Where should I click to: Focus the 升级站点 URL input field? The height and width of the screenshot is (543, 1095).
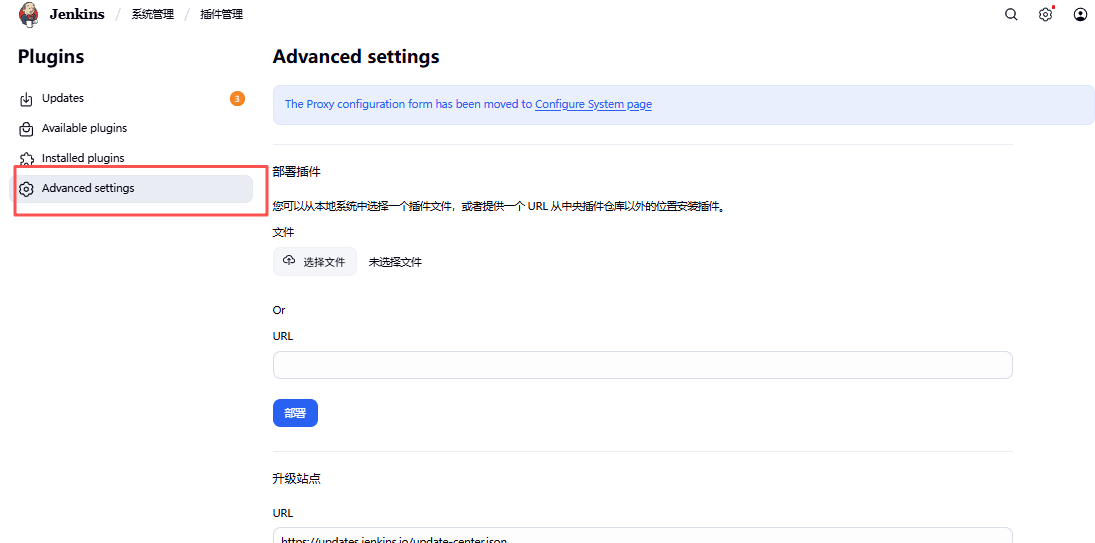tap(642, 535)
